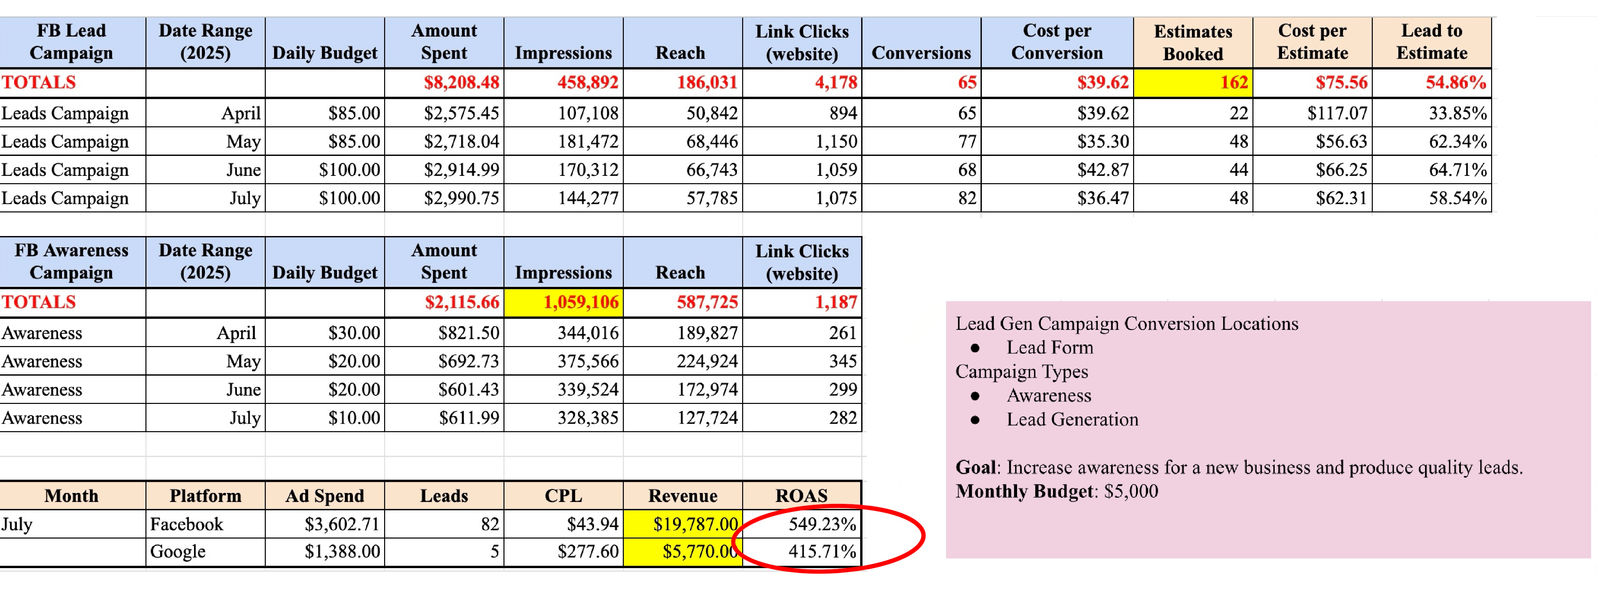Click the 375,566 awareness May impressions

pos(563,361)
